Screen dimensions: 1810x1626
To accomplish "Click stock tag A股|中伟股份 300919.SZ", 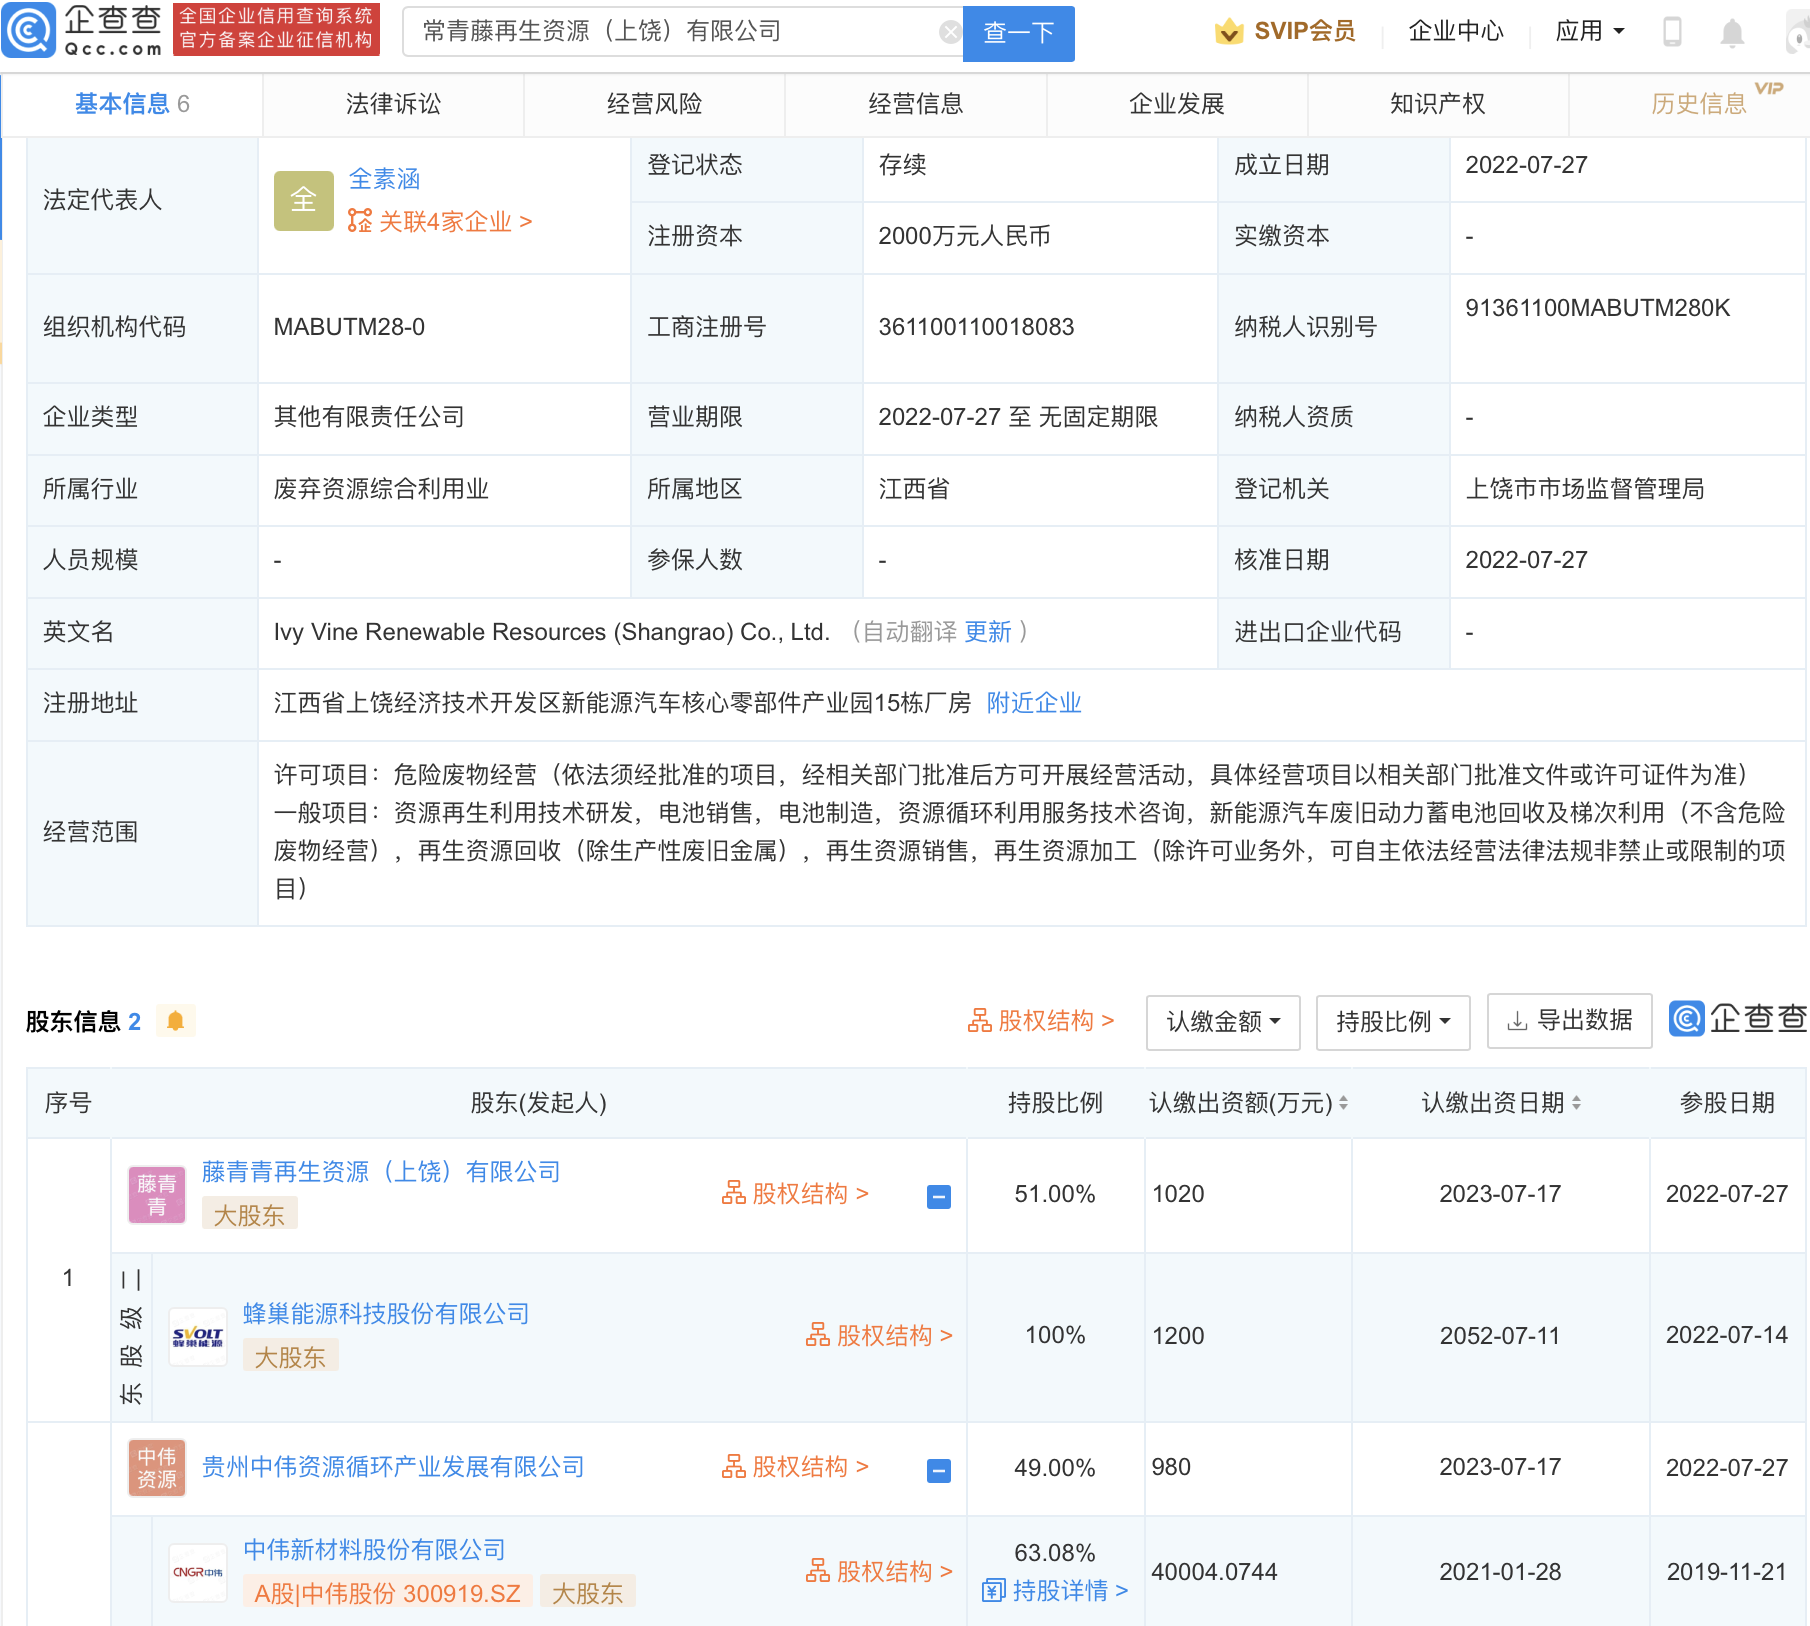I will 387,1593.
